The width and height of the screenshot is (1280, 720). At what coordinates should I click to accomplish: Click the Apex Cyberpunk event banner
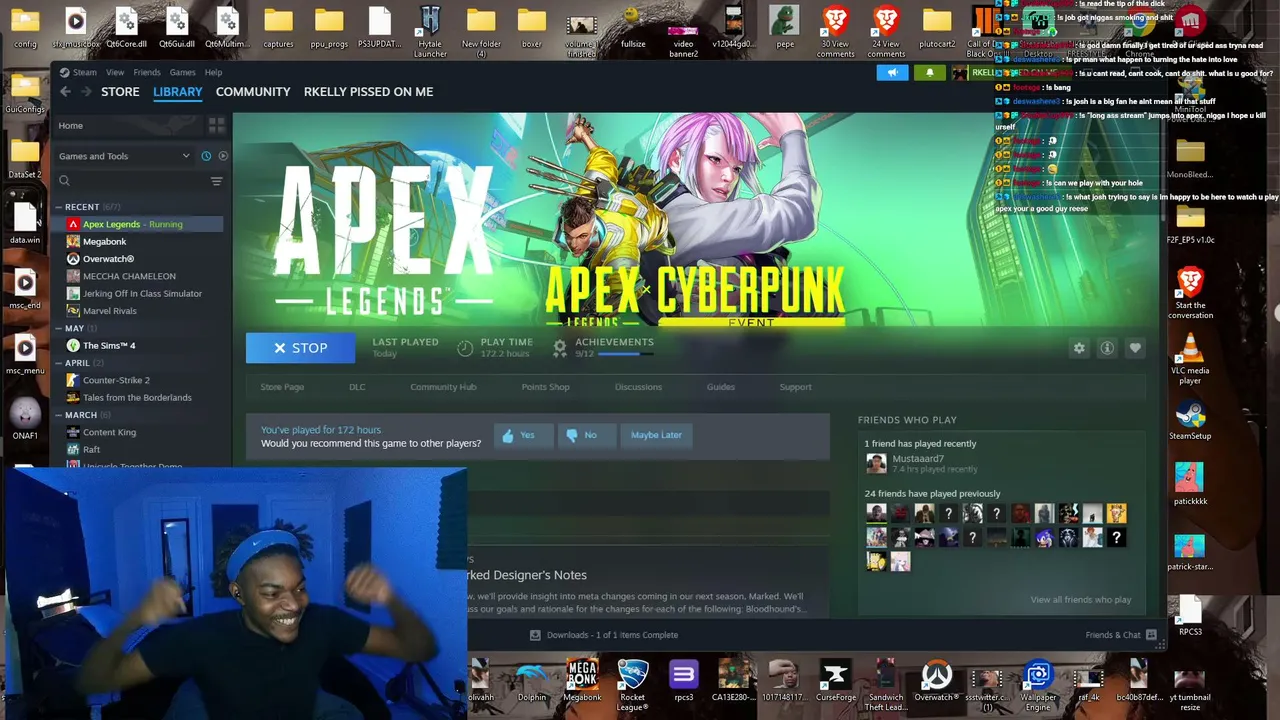(x=697, y=220)
